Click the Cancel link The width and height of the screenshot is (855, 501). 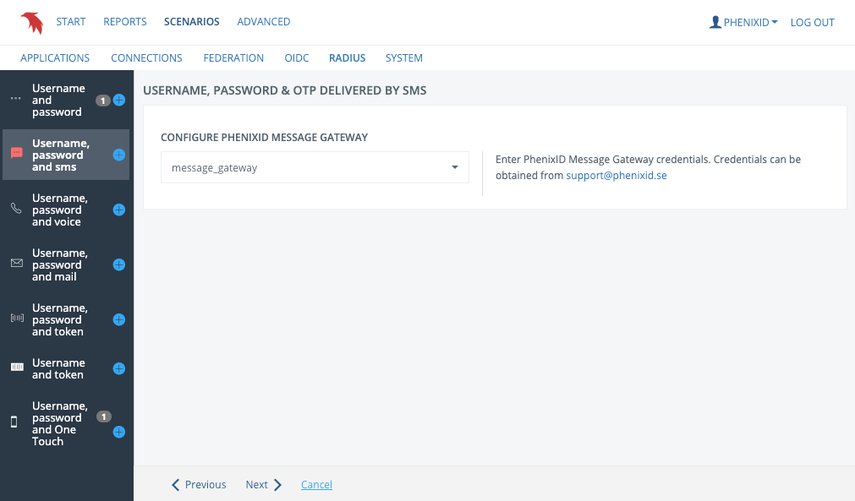pos(316,485)
